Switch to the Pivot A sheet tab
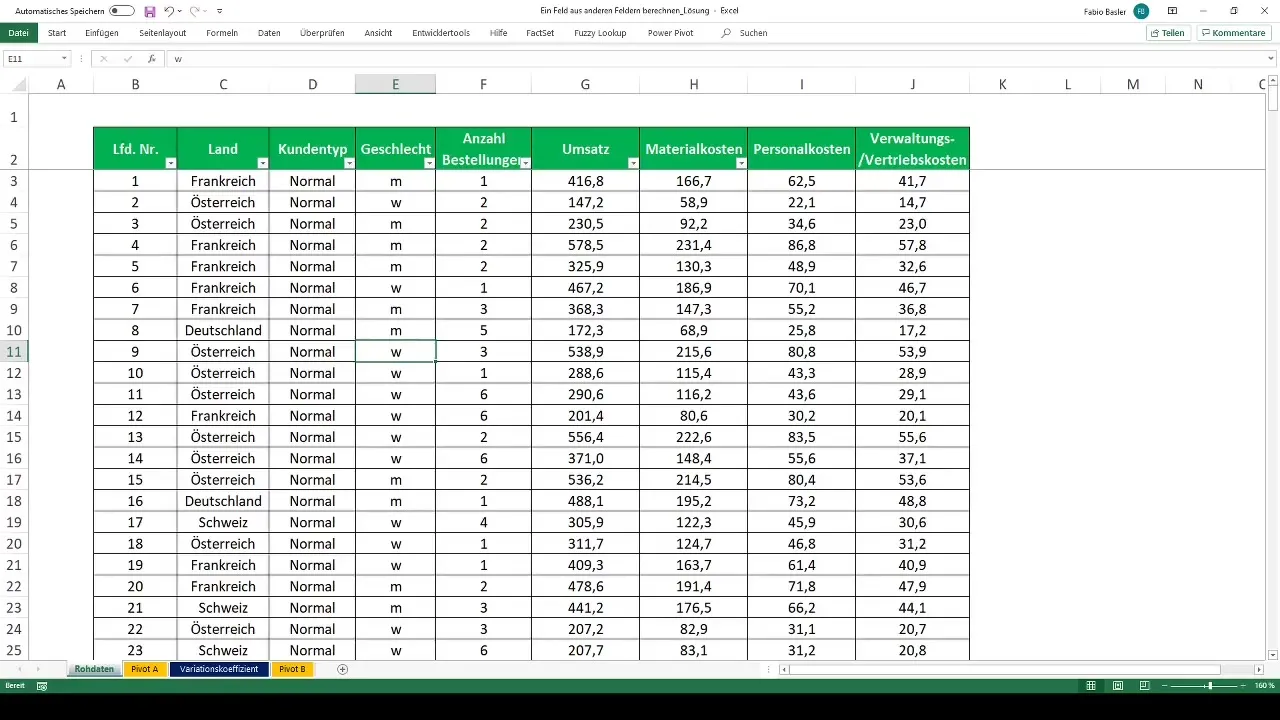Viewport: 1280px width, 720px height. tap(145, 669)
